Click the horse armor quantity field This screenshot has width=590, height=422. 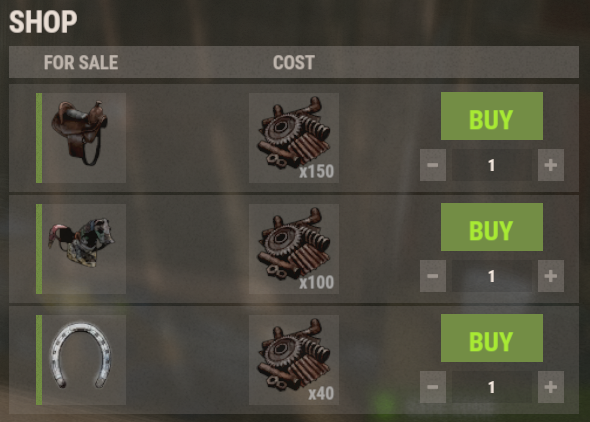pyautogui.click(x=492, y=276)
